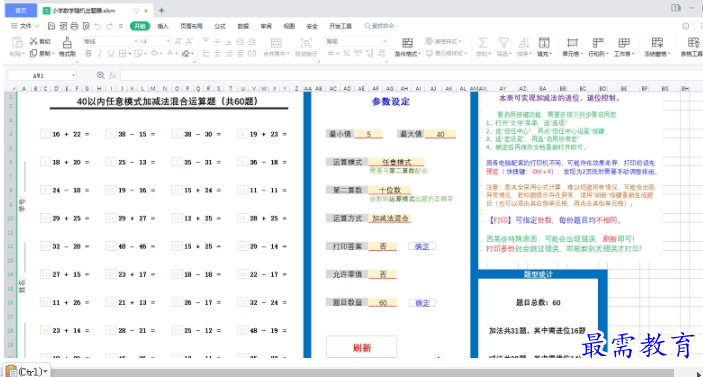Switch to the Developer Tools (开发工具) tab
This screenshot has width=703, height=377.
pyautogui.click(x=340, y=26)
